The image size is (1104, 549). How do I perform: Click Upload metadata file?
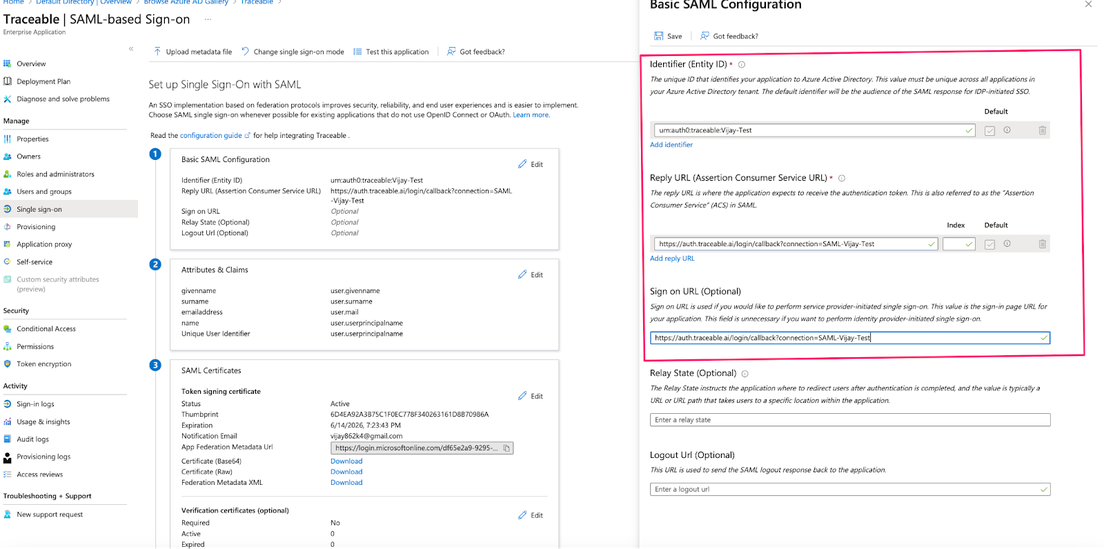193,51
